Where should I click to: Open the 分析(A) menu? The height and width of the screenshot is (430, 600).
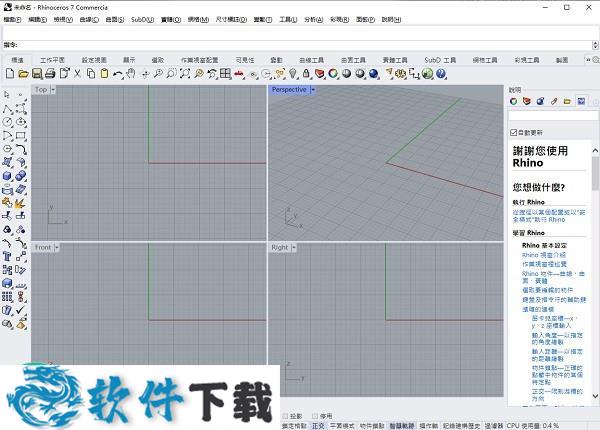(313, 20)
